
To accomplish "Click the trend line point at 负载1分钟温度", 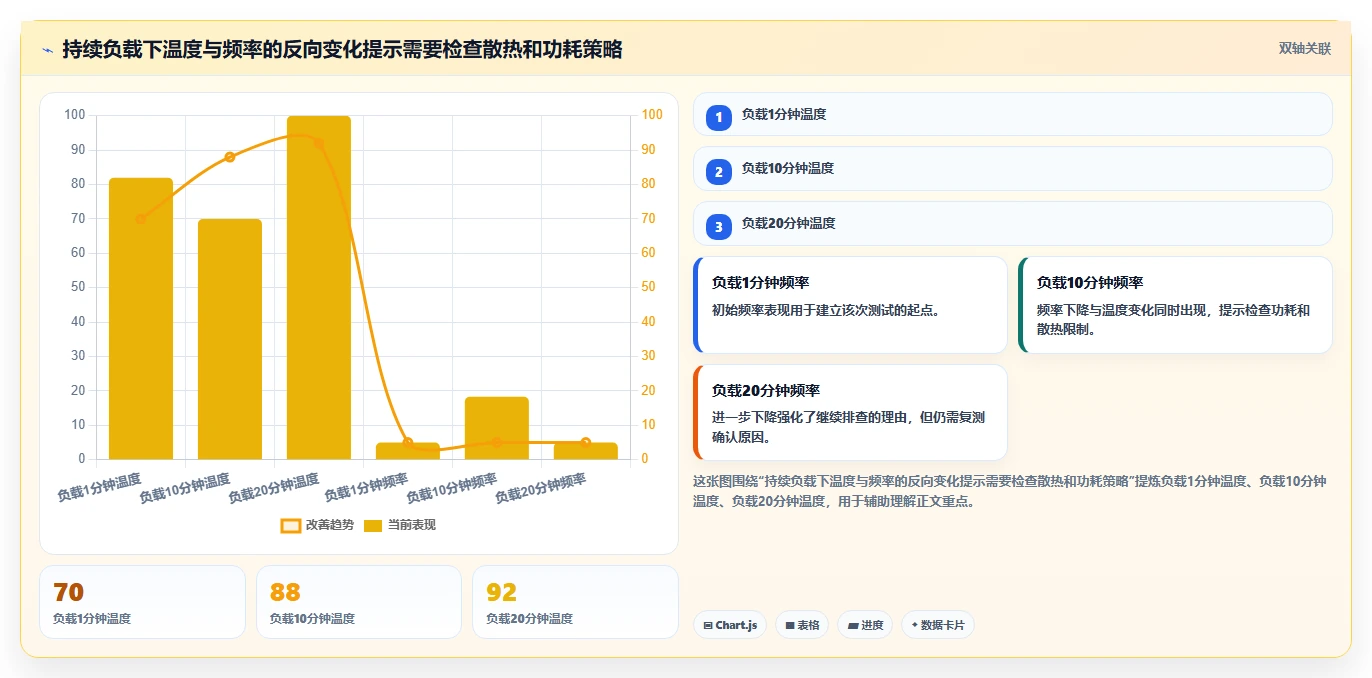I will coord(141,219).
